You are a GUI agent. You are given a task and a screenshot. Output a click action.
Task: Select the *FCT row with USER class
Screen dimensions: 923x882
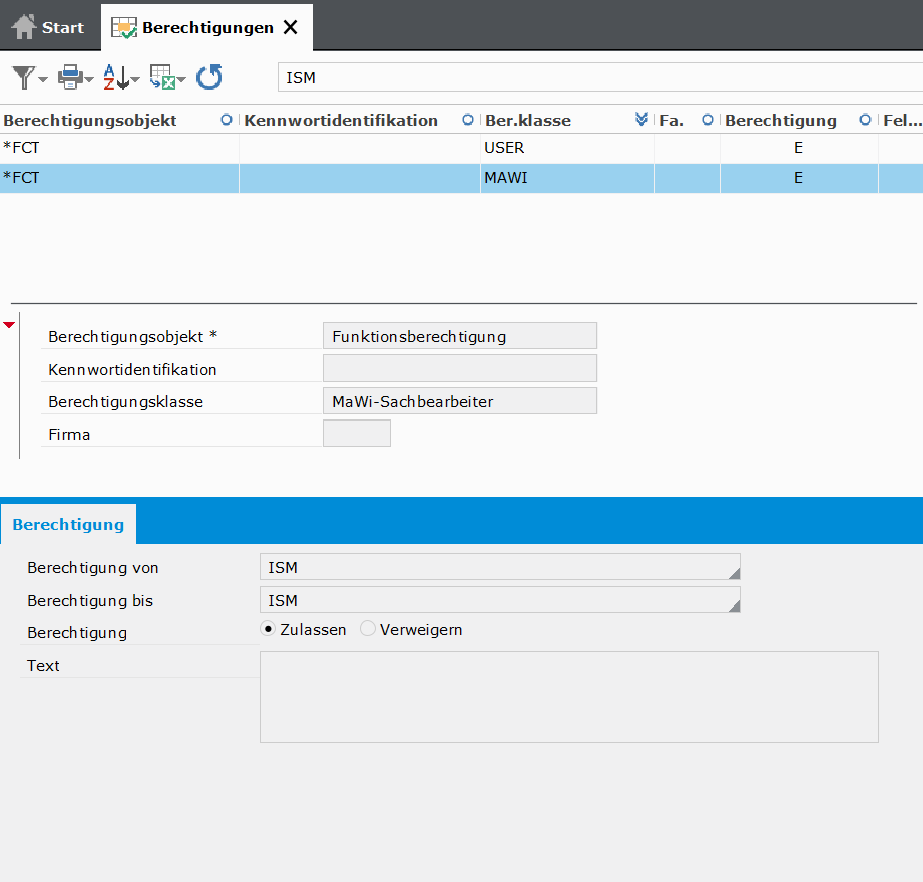[462, 148]
